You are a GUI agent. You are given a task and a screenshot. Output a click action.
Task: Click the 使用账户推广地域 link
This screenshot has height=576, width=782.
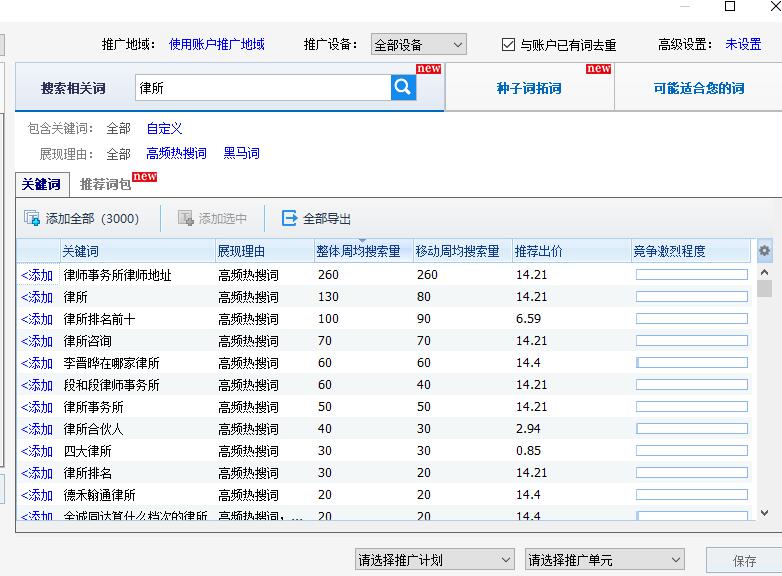coord(216,44)
